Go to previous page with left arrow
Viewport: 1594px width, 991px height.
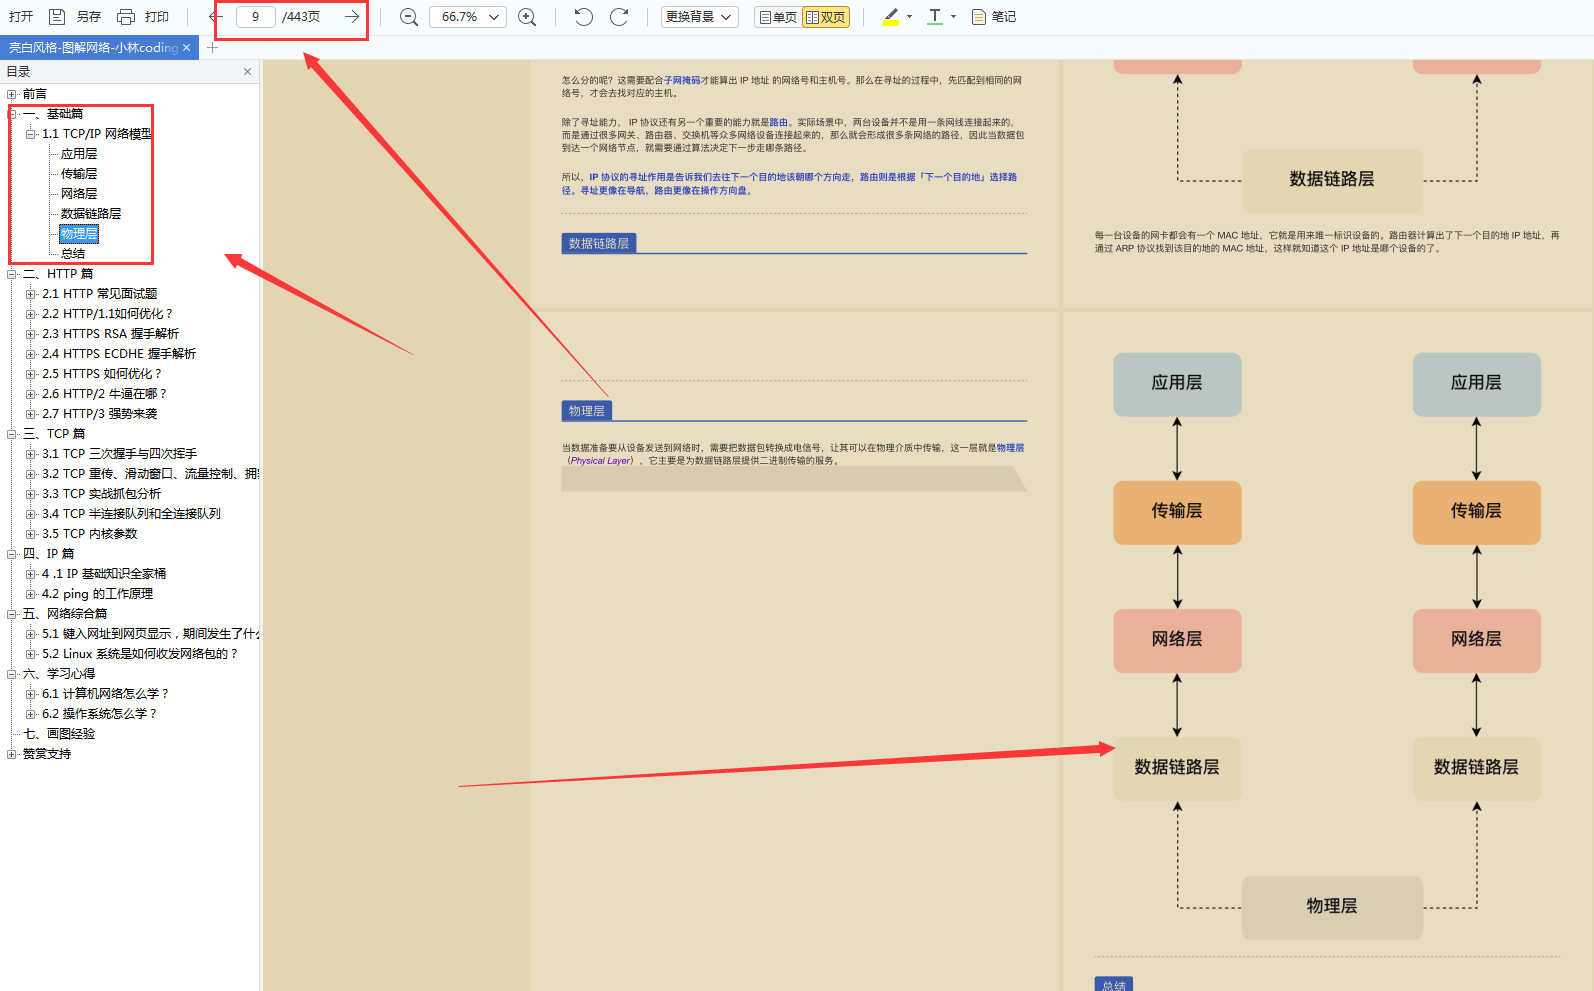click(x=215, y=17)
